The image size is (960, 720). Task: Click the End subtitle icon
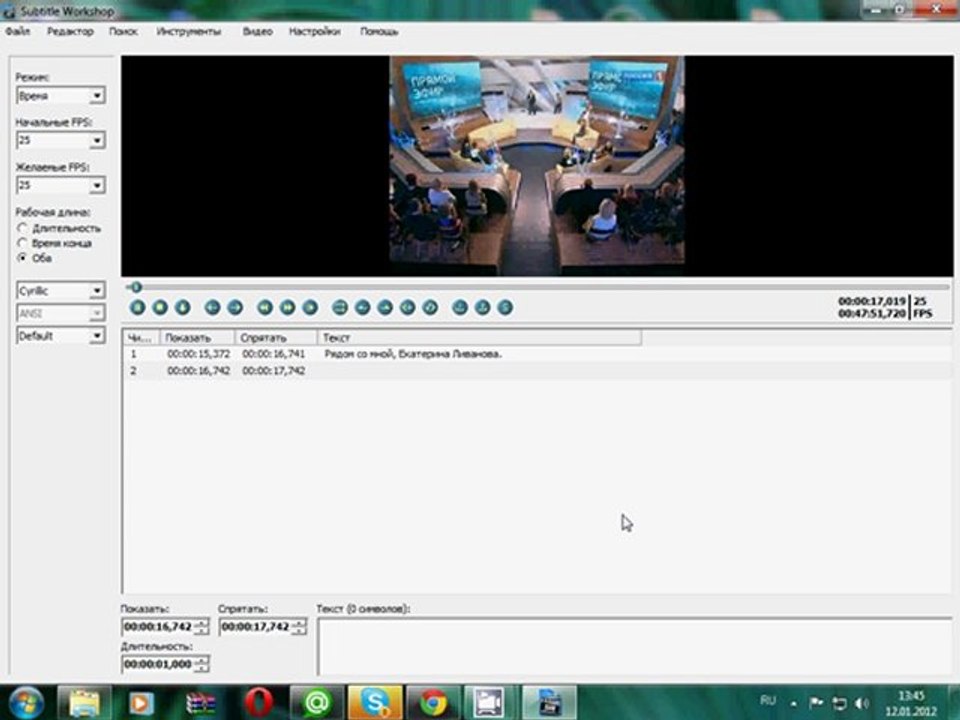(430, 307)
